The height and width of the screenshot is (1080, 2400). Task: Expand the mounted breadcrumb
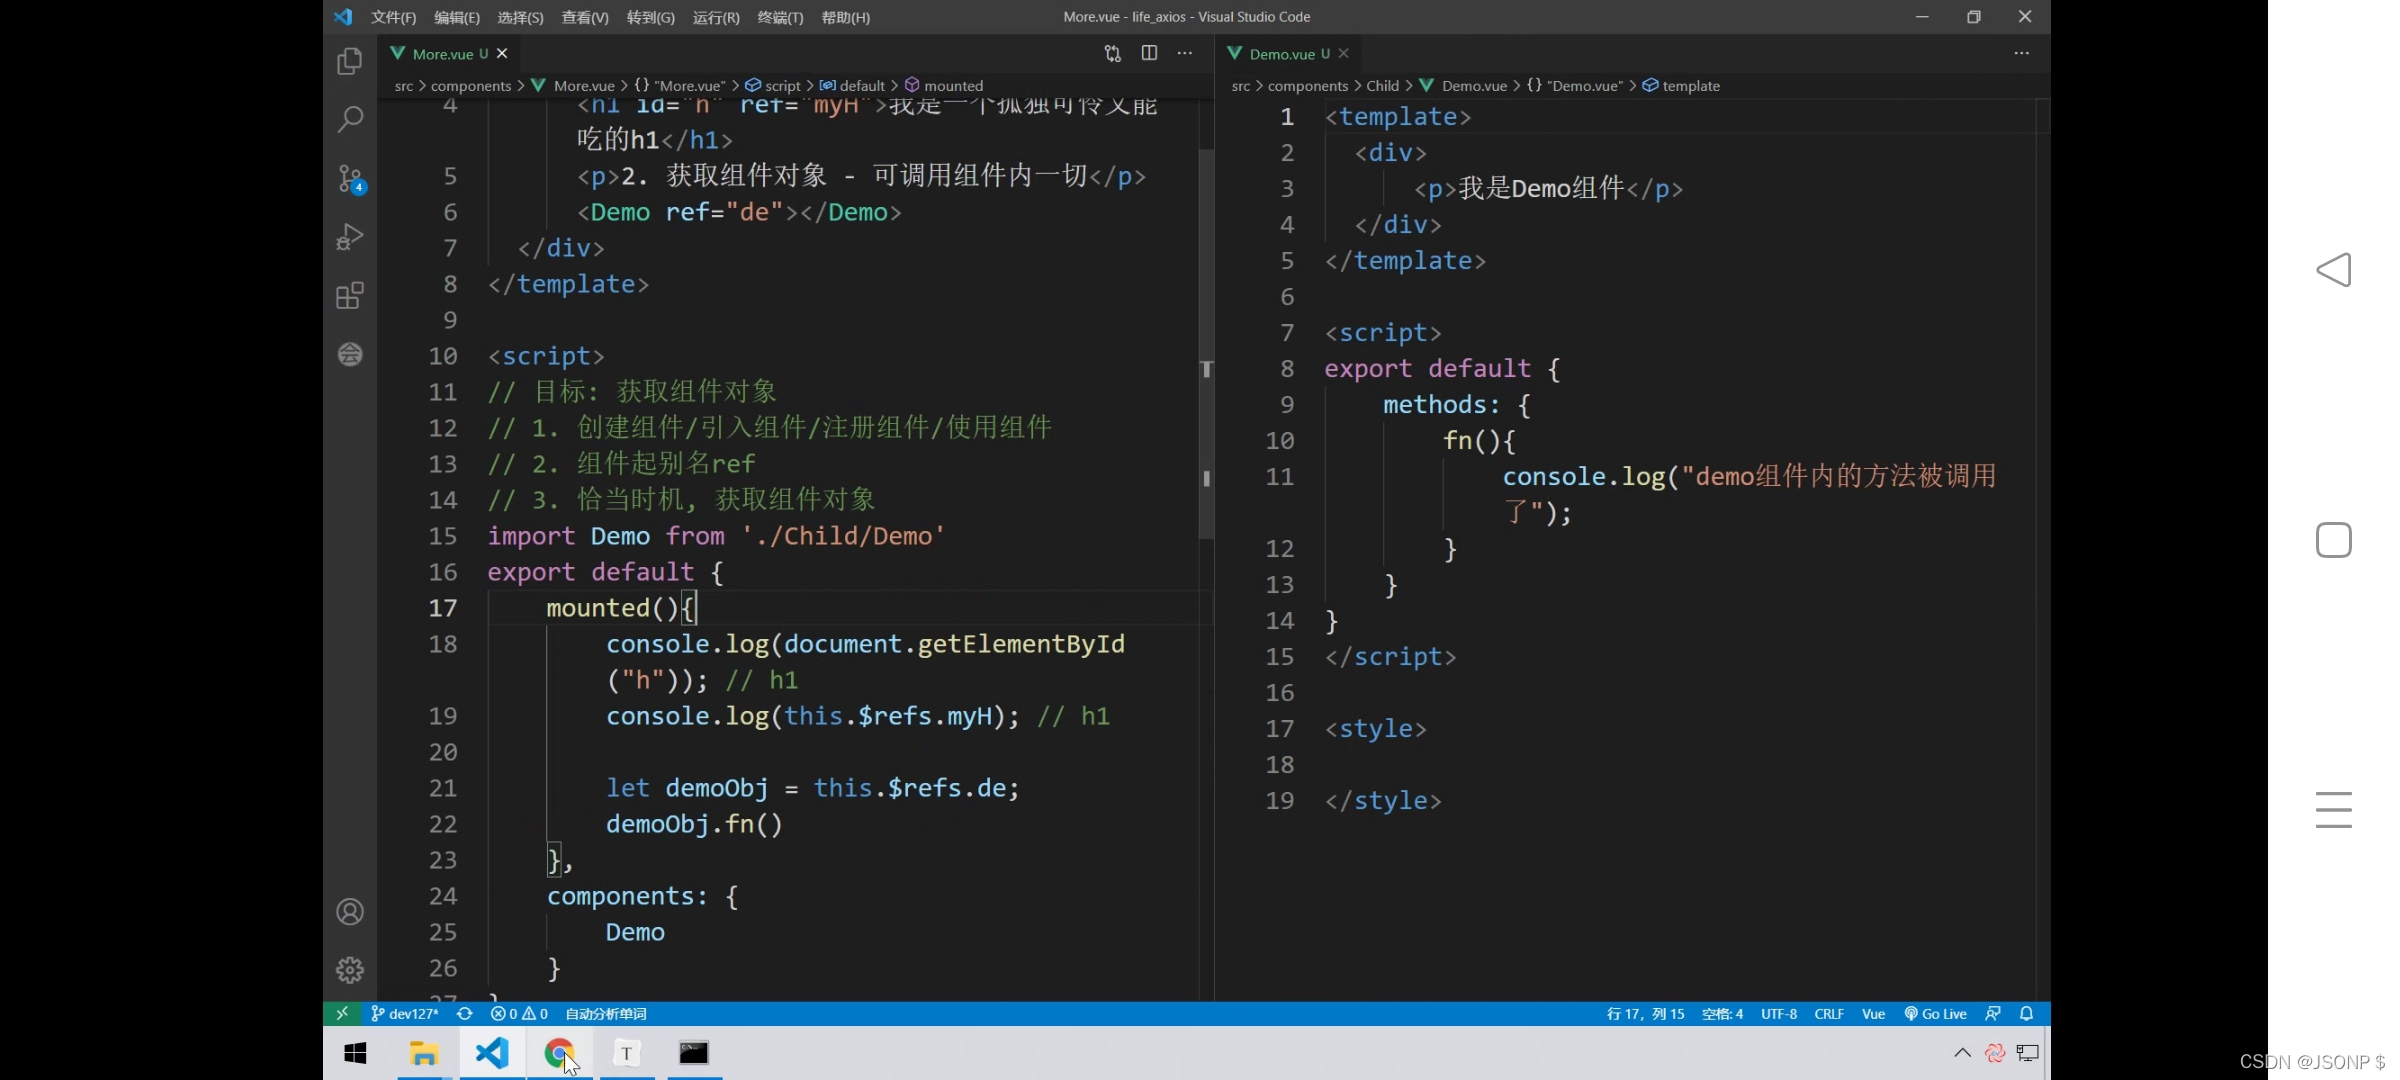(x=944, y=86)
